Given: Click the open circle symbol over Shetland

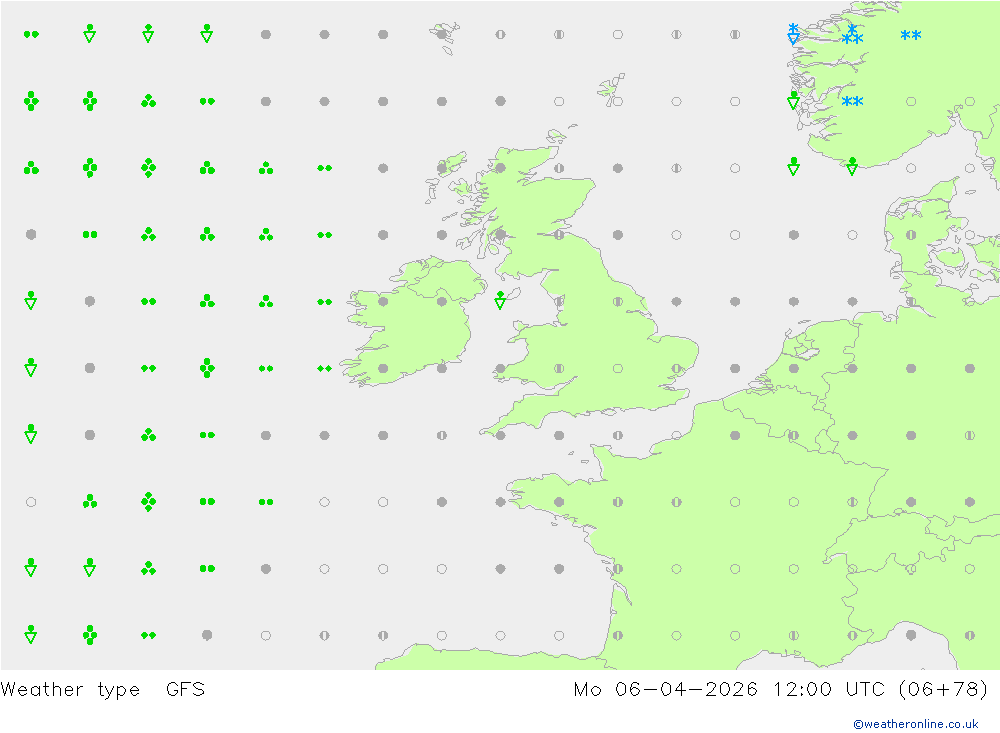Looking at the screenshot, I should [x=617, y=101].
